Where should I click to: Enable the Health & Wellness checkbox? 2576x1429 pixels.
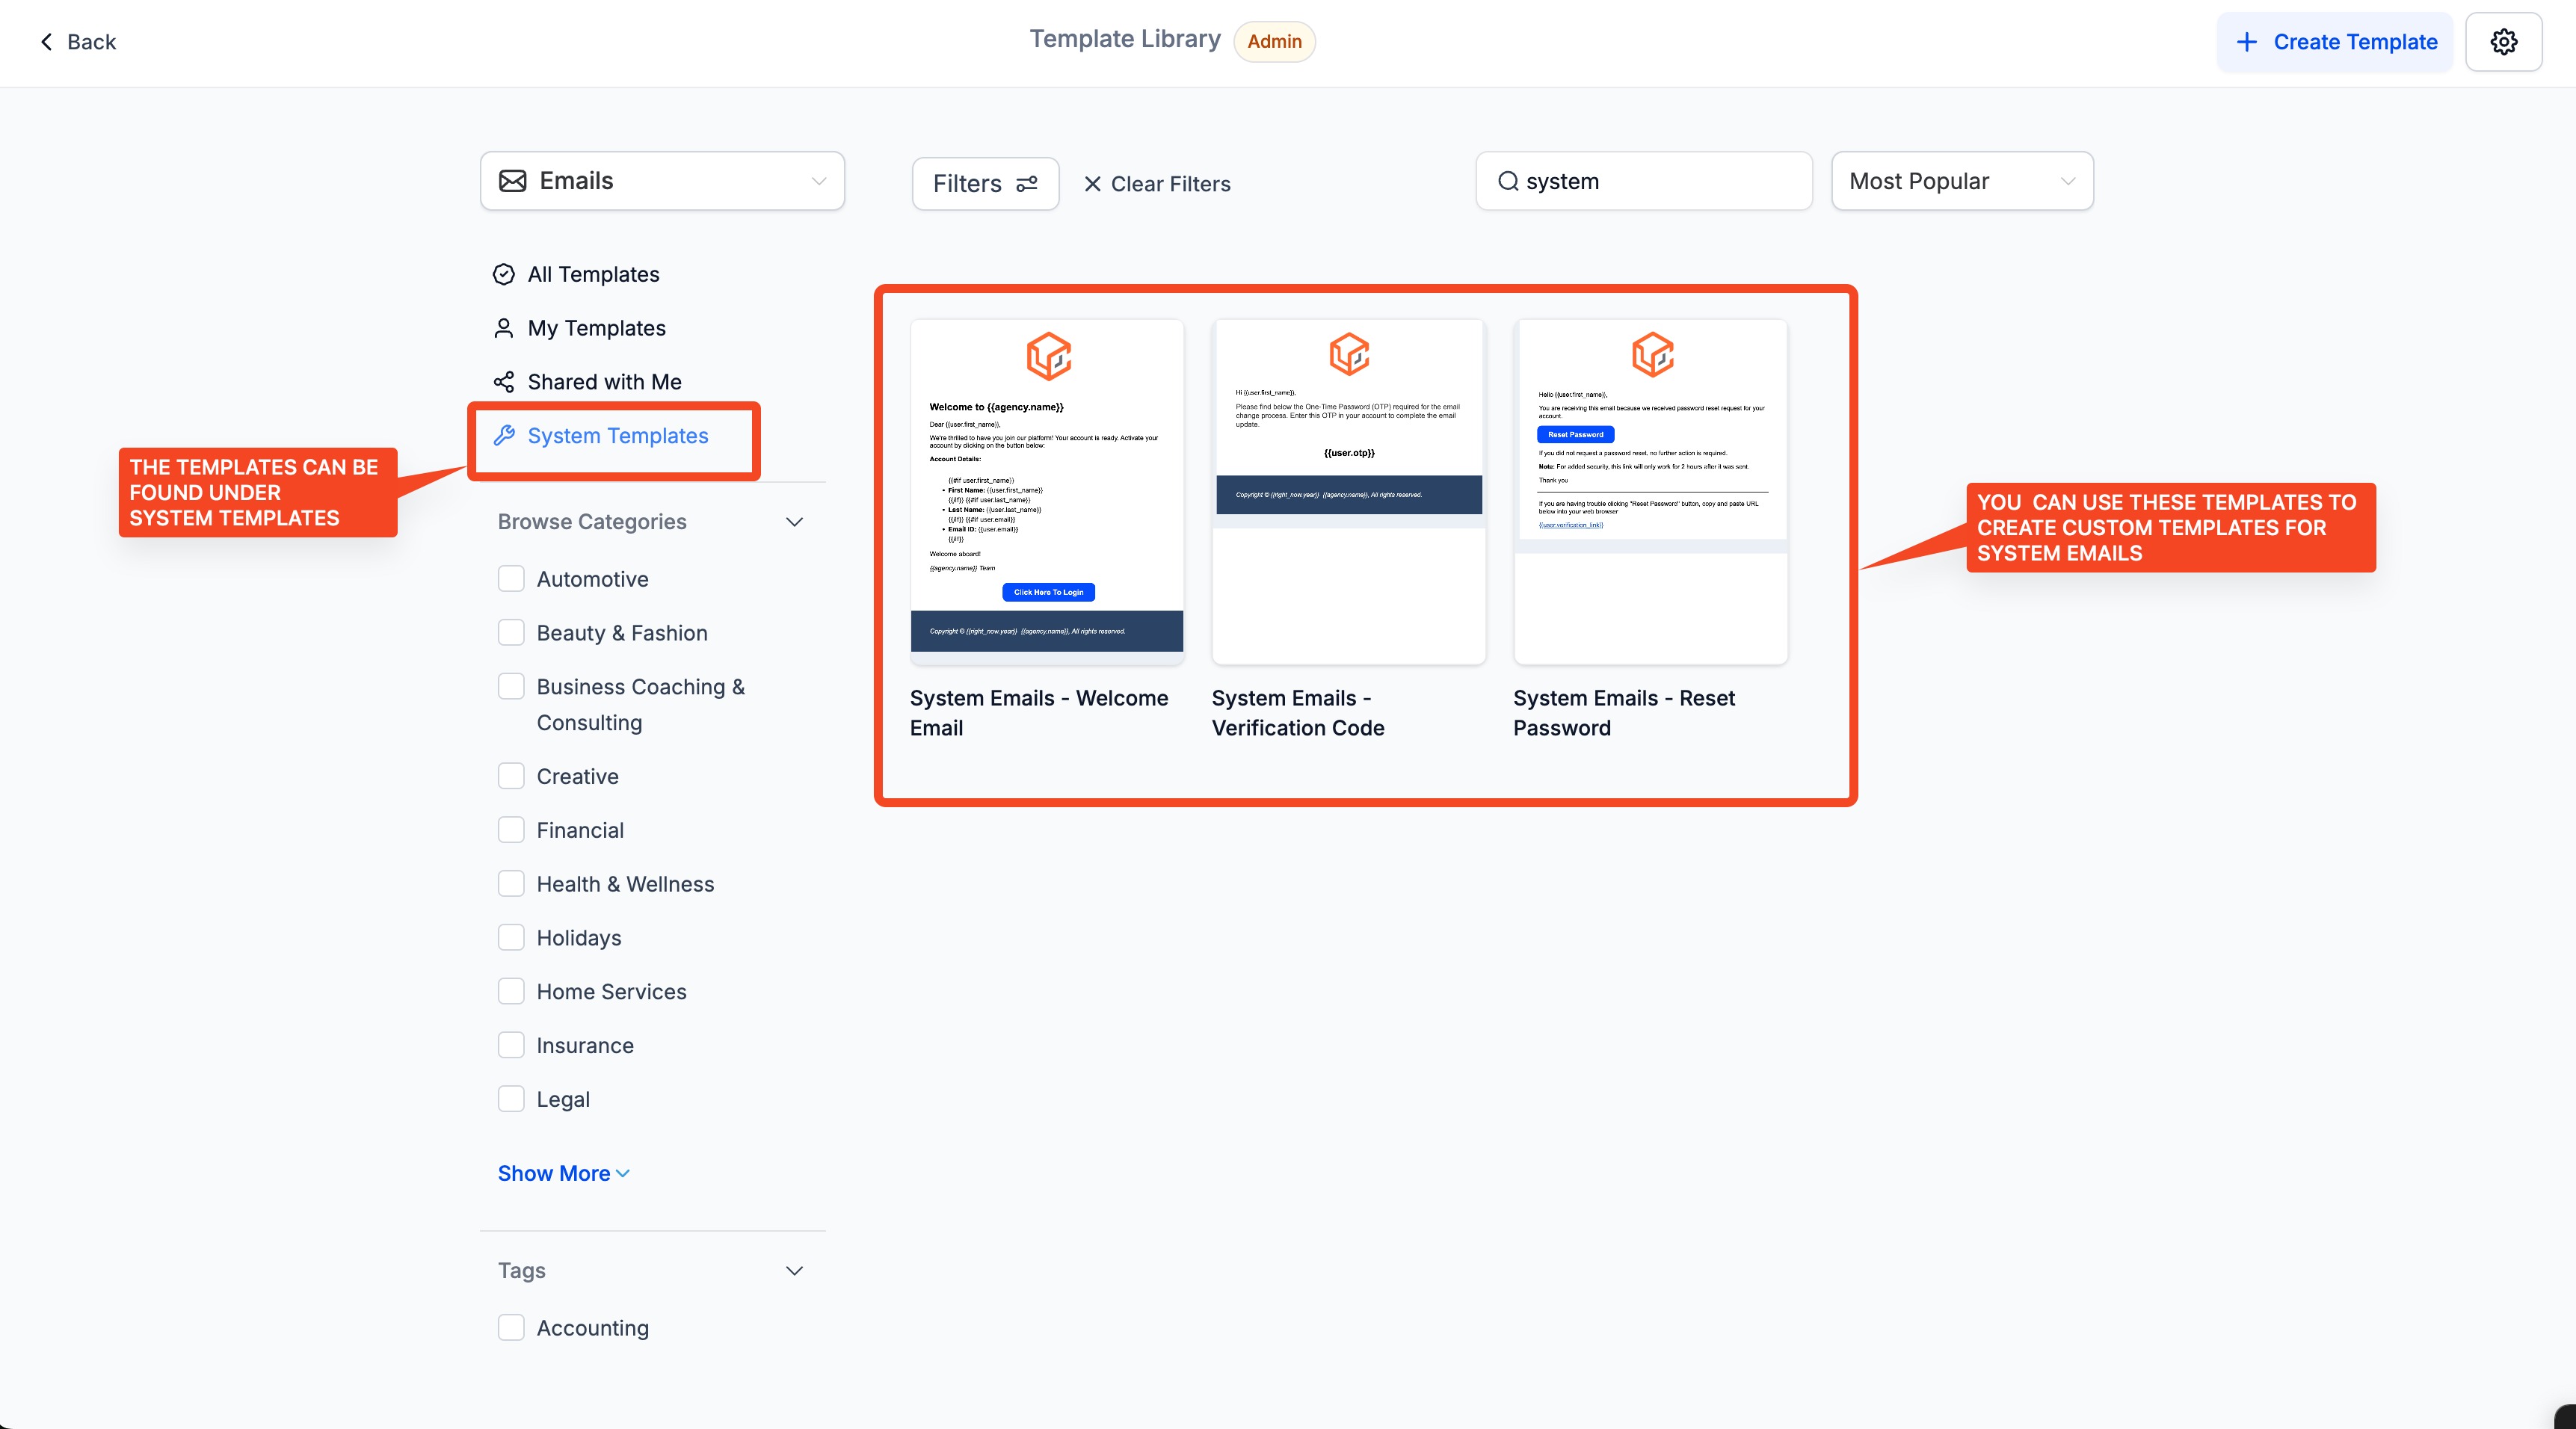[x=511, y=884]
